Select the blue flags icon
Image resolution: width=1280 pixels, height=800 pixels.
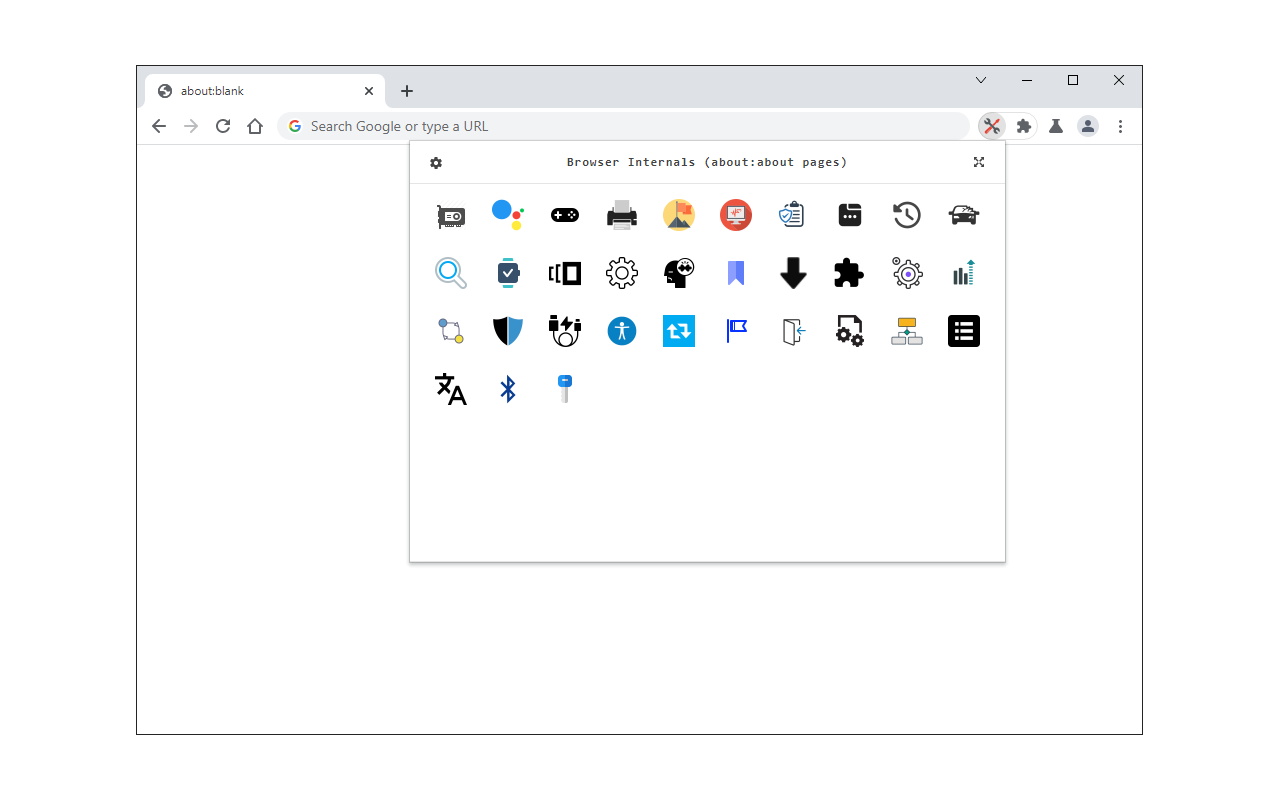736,330
